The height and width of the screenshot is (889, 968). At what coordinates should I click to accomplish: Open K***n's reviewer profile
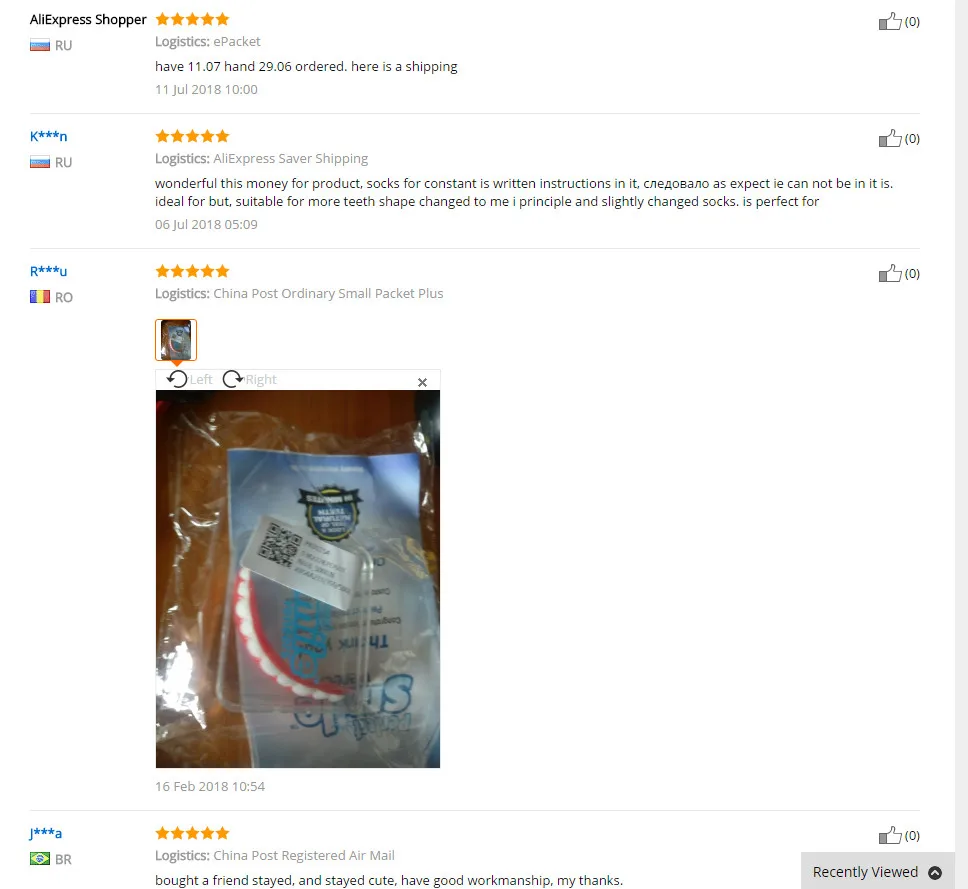(48, 136)
